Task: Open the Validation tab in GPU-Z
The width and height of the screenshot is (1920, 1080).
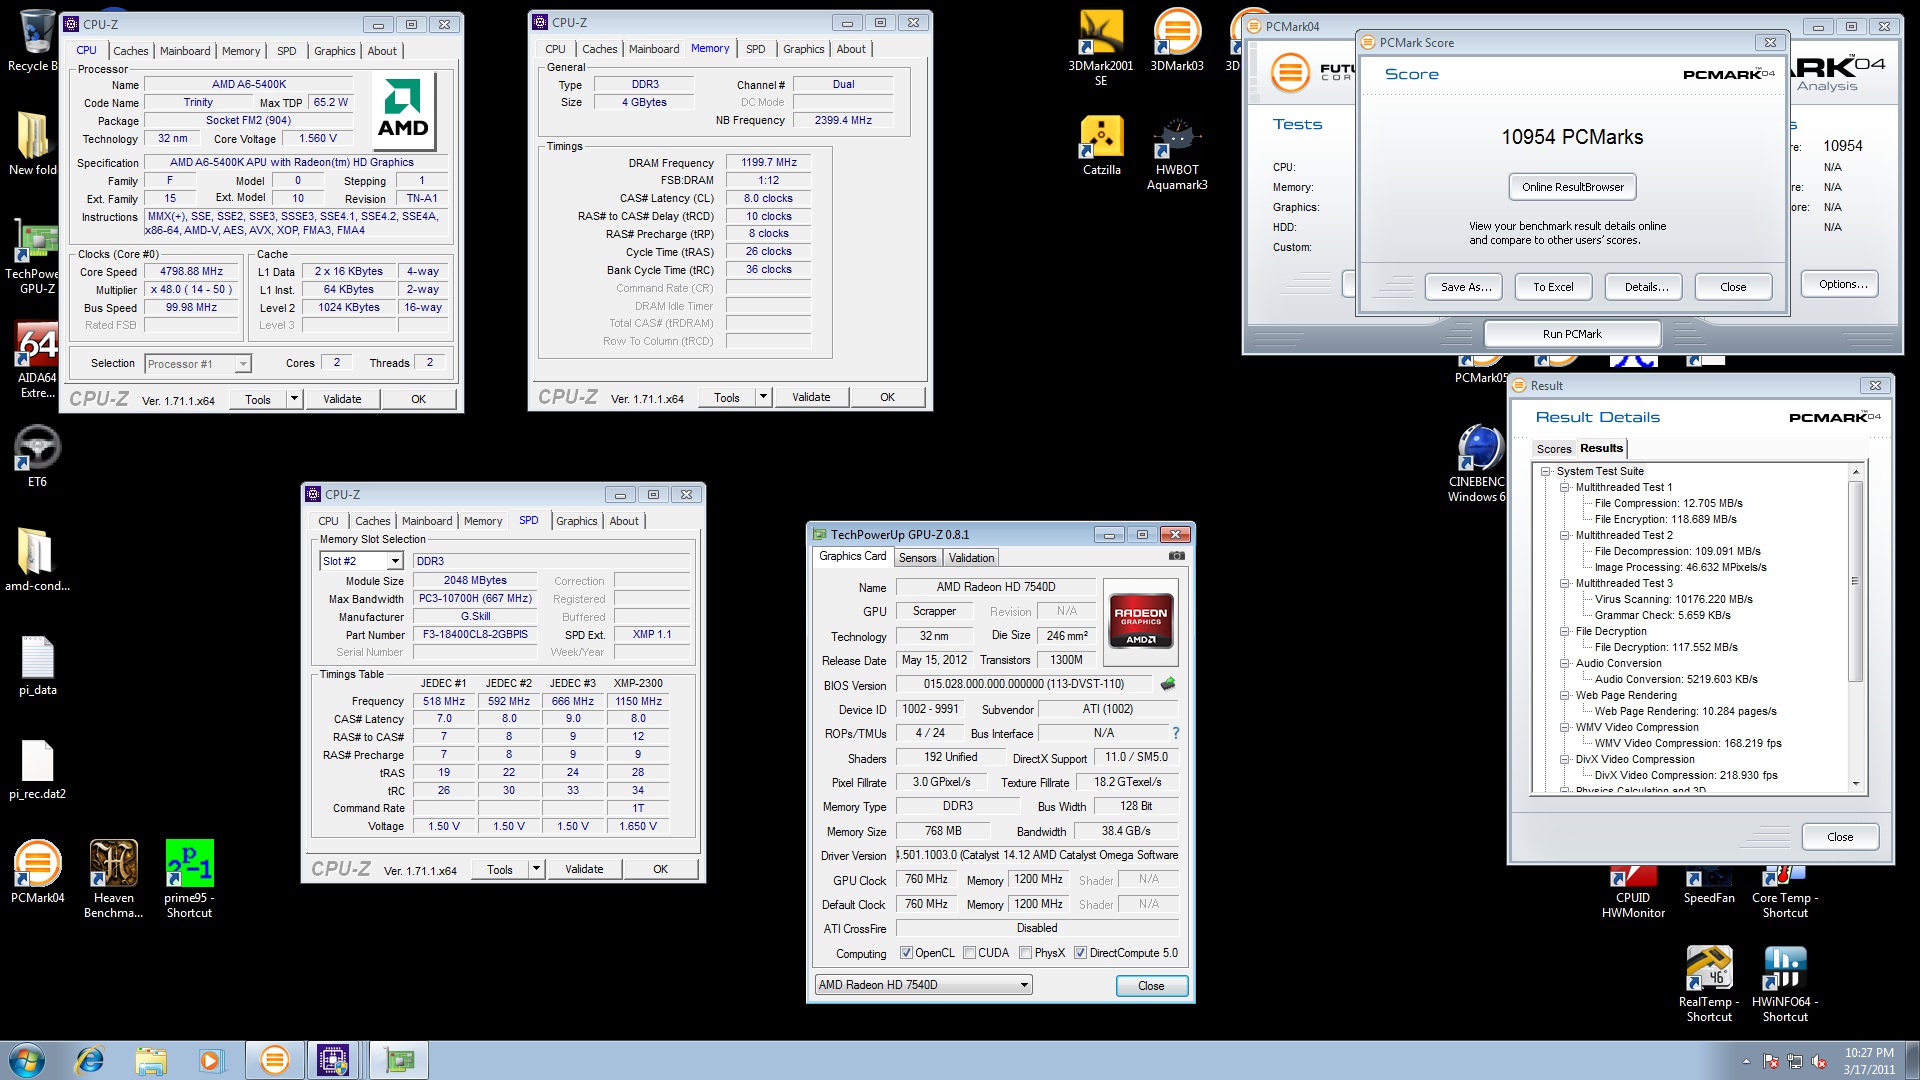Action: coord(971,558)
